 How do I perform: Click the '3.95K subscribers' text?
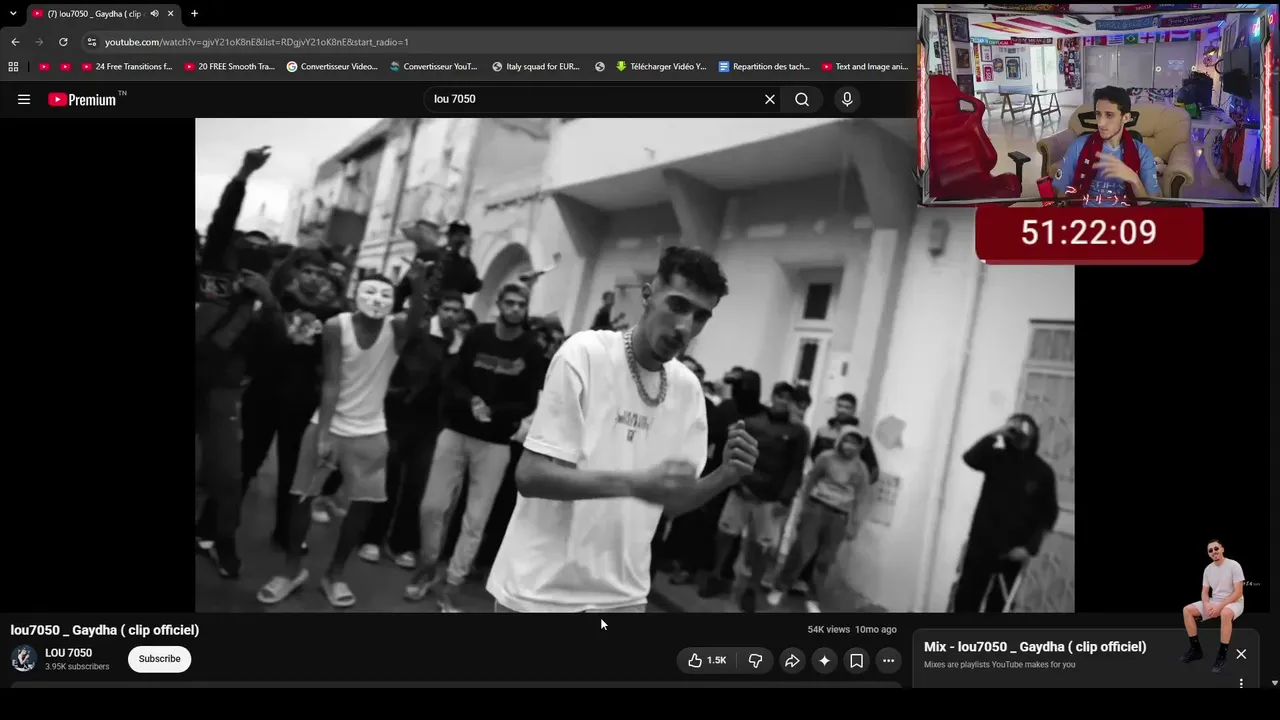(77, 667)
